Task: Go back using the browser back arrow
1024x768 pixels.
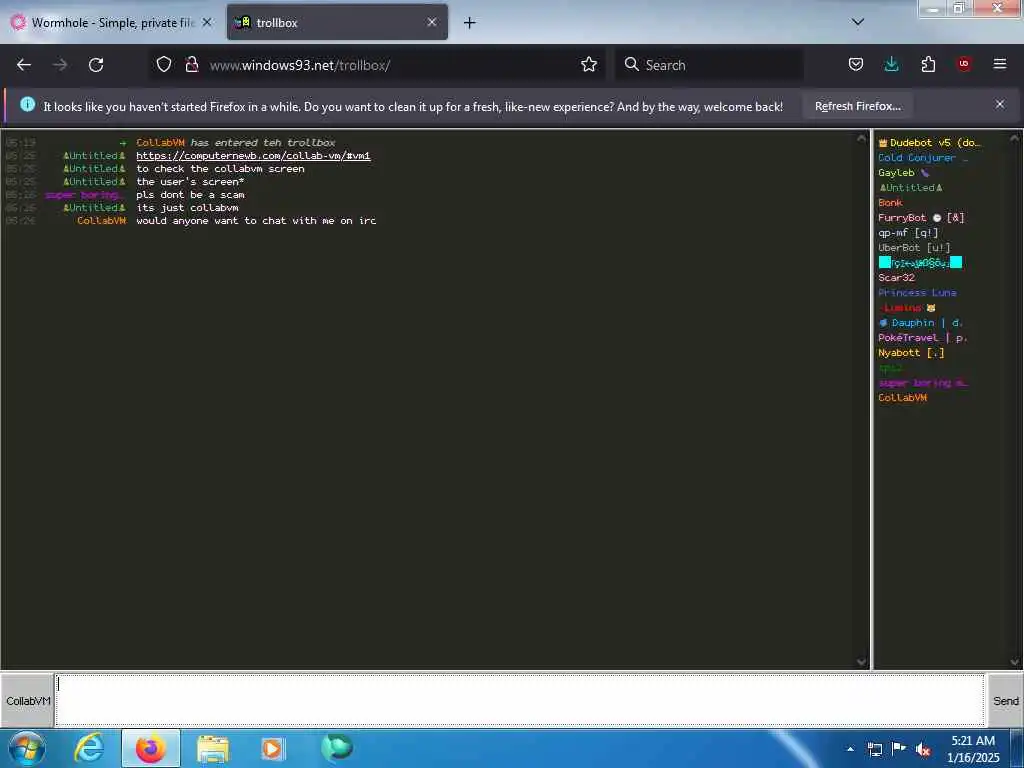Action: [x=24, y=65]
